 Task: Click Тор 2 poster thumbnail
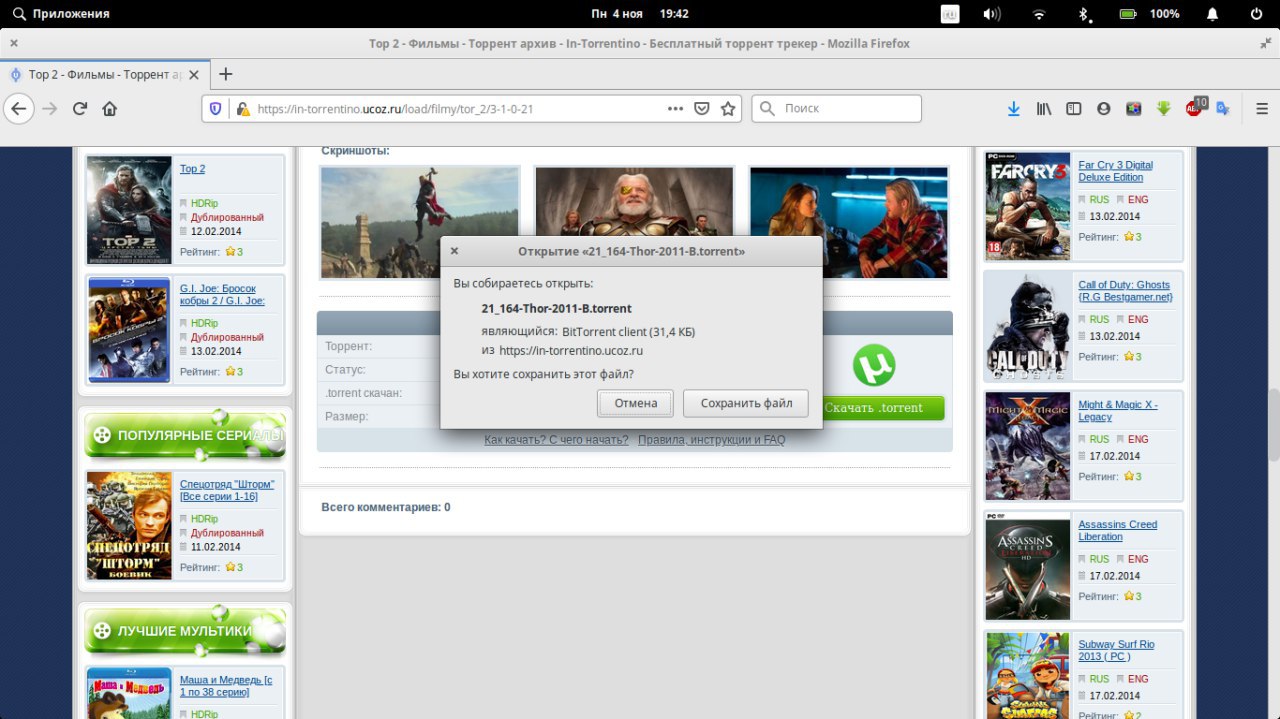click(x=130, y=209)
